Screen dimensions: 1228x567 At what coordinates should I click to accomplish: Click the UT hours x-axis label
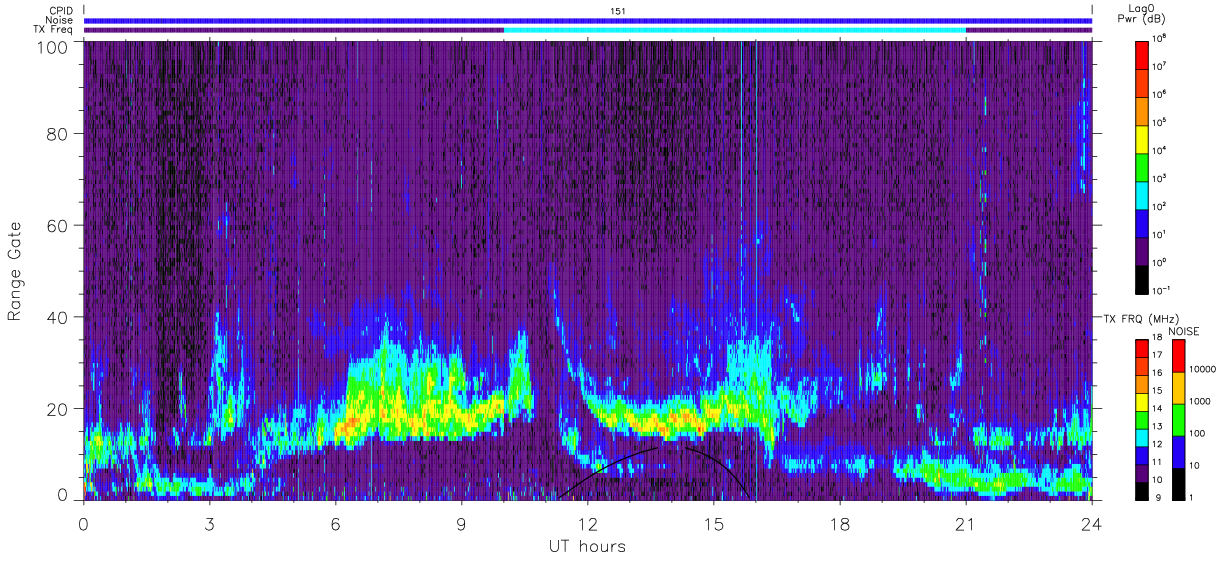pos(587,547)
